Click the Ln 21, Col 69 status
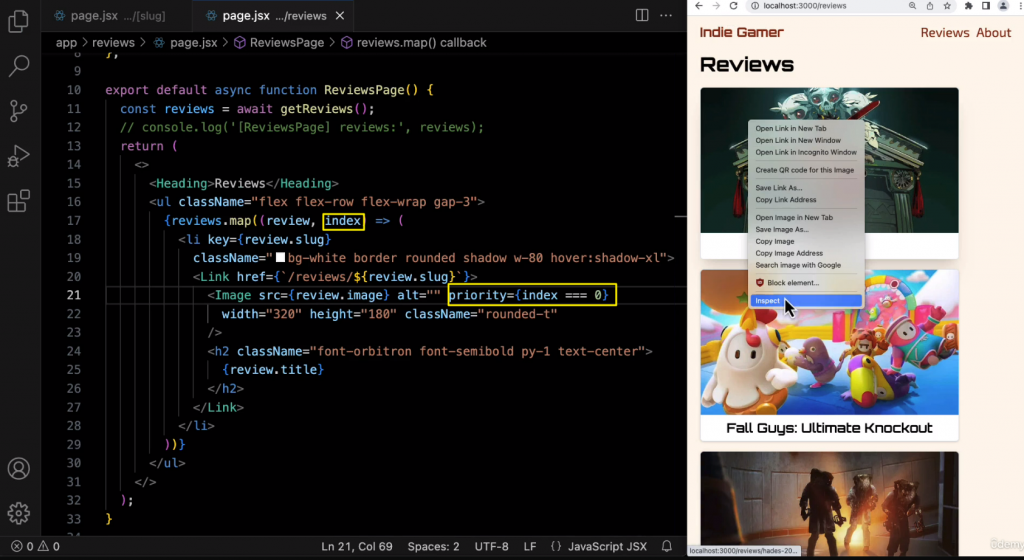This screenshot has width=1024, height=560. [357, 546]
